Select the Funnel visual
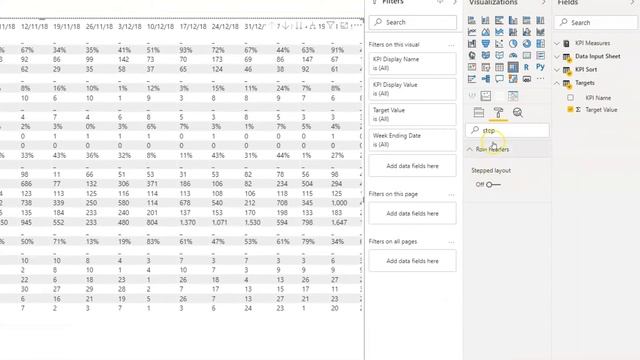This screenshot has height=360, width=640. (485, 44)
